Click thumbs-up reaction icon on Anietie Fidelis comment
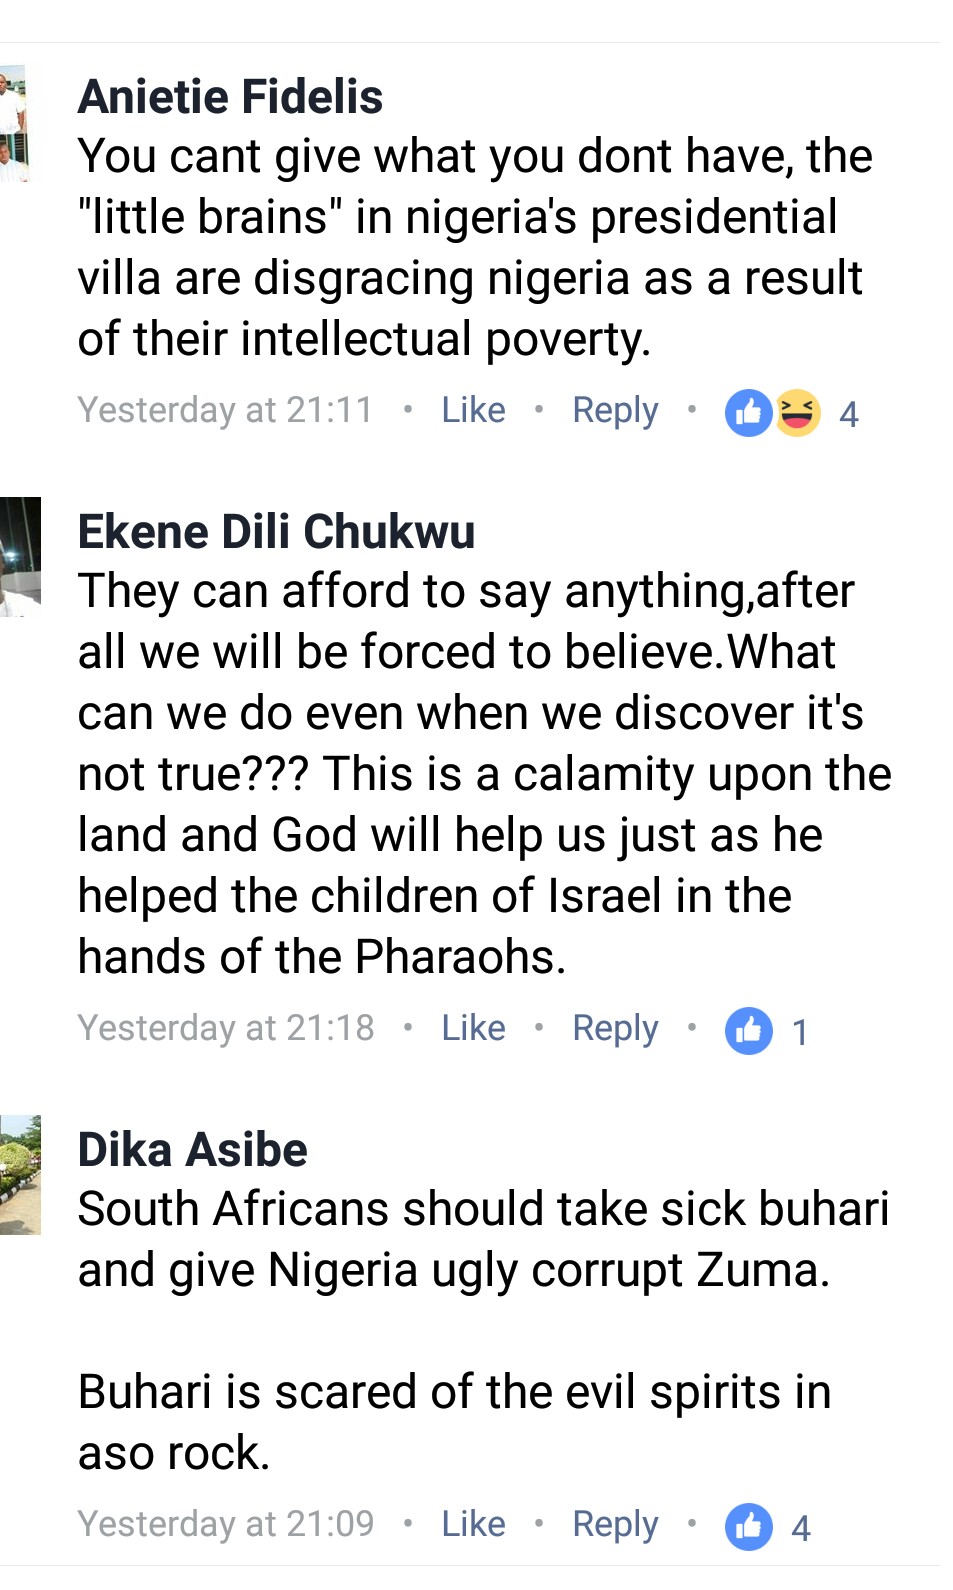Screen dimensions: 953x1590 pyautogui.click(x=748, y=412)
